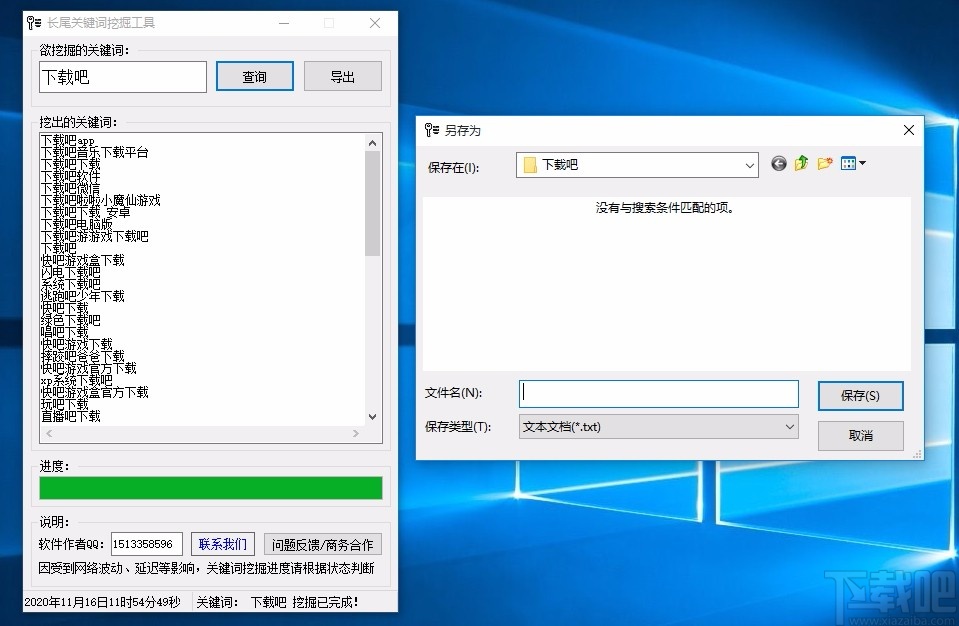Screen dimensions: 959x626
Task: Click the 保存(S) save button
Action: pyautogui.click(x=859, y=395)
